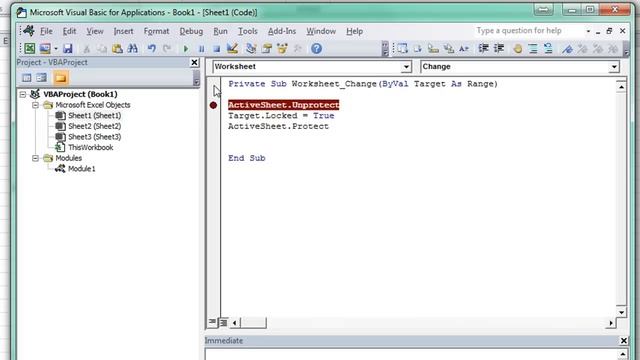Image resolution: width=640 pixels, height=360 pixels.
Task: Save the workbook with the floppy icon
Action: [x=67, y=49]
